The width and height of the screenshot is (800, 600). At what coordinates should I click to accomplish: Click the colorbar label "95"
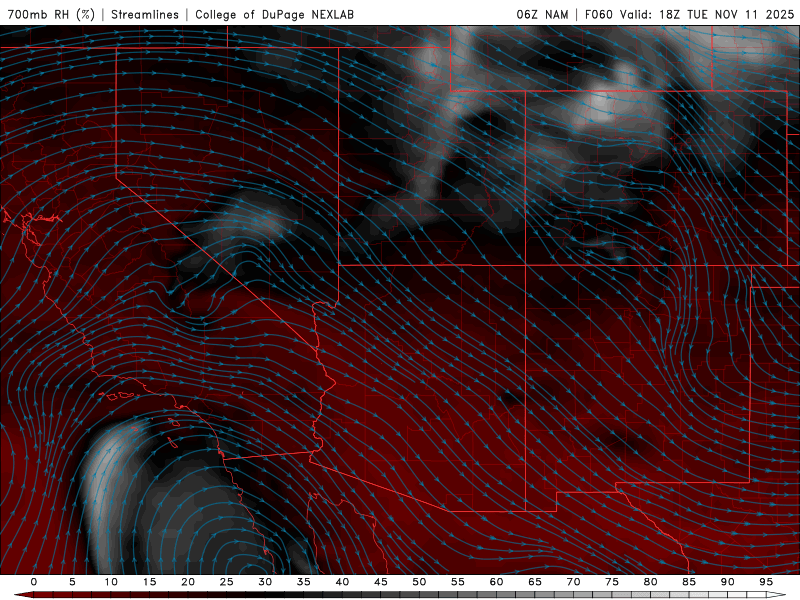pos(766,582)
